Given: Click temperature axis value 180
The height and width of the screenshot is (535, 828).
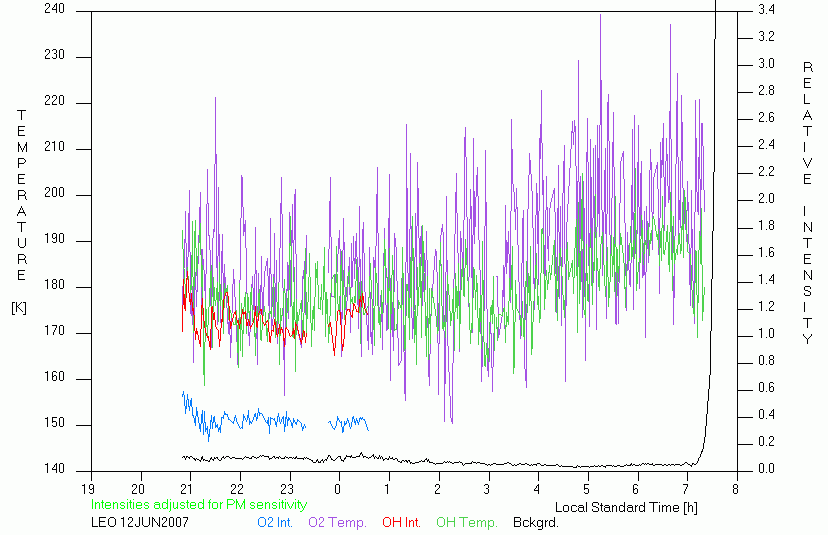Looking at the screenshot, I should click(54, 285).
